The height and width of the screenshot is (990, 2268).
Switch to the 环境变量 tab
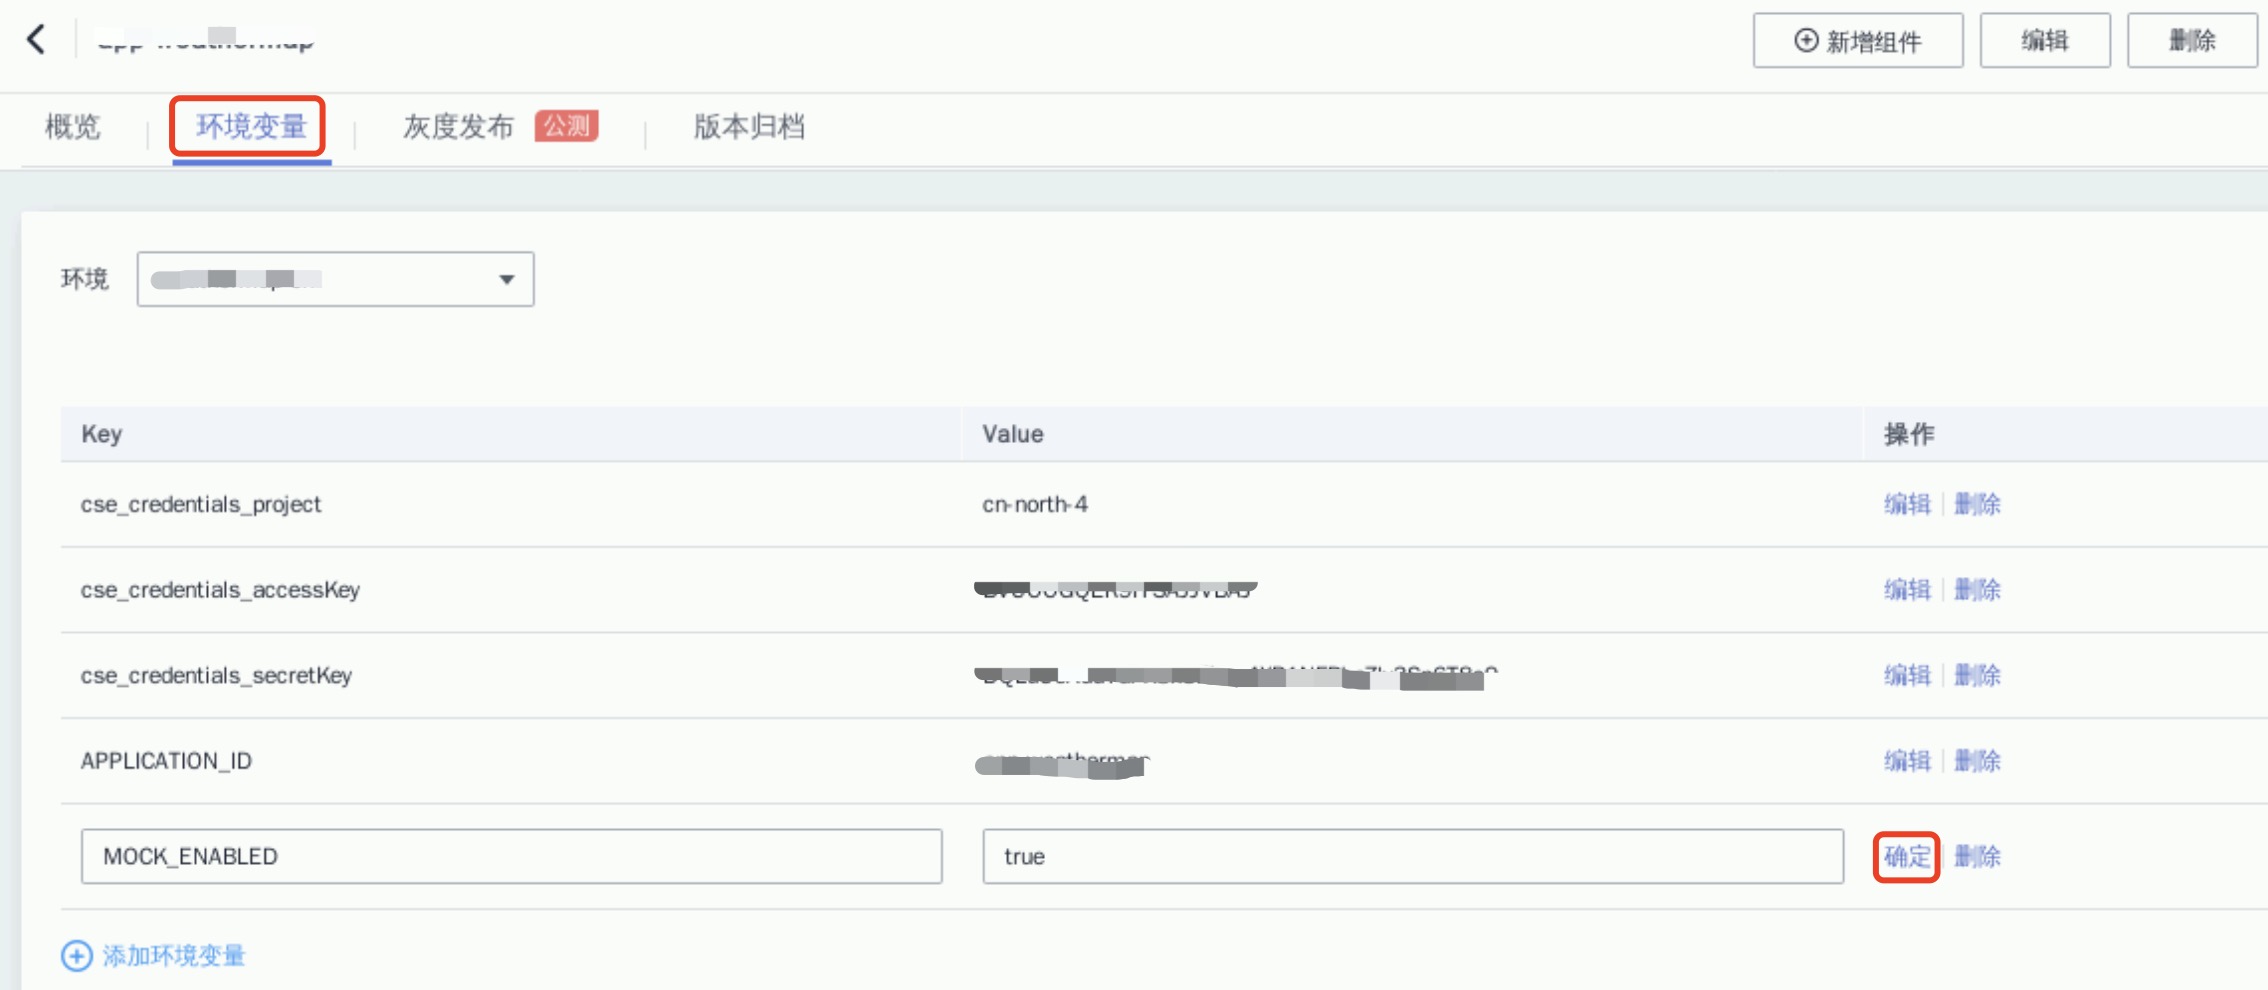point(250,127)
